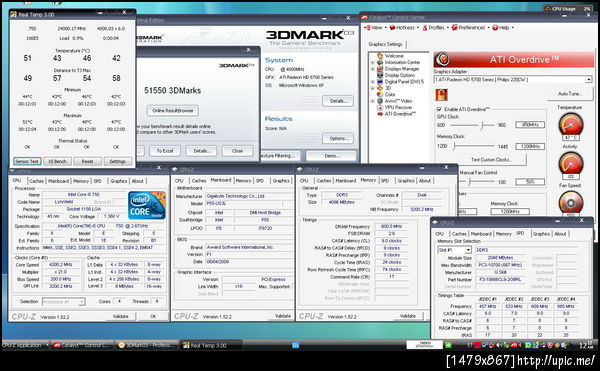The height and width of the screenshot is (371, 600).
Task: Adjust the GPU Clock slider
Action: (483, 125)
